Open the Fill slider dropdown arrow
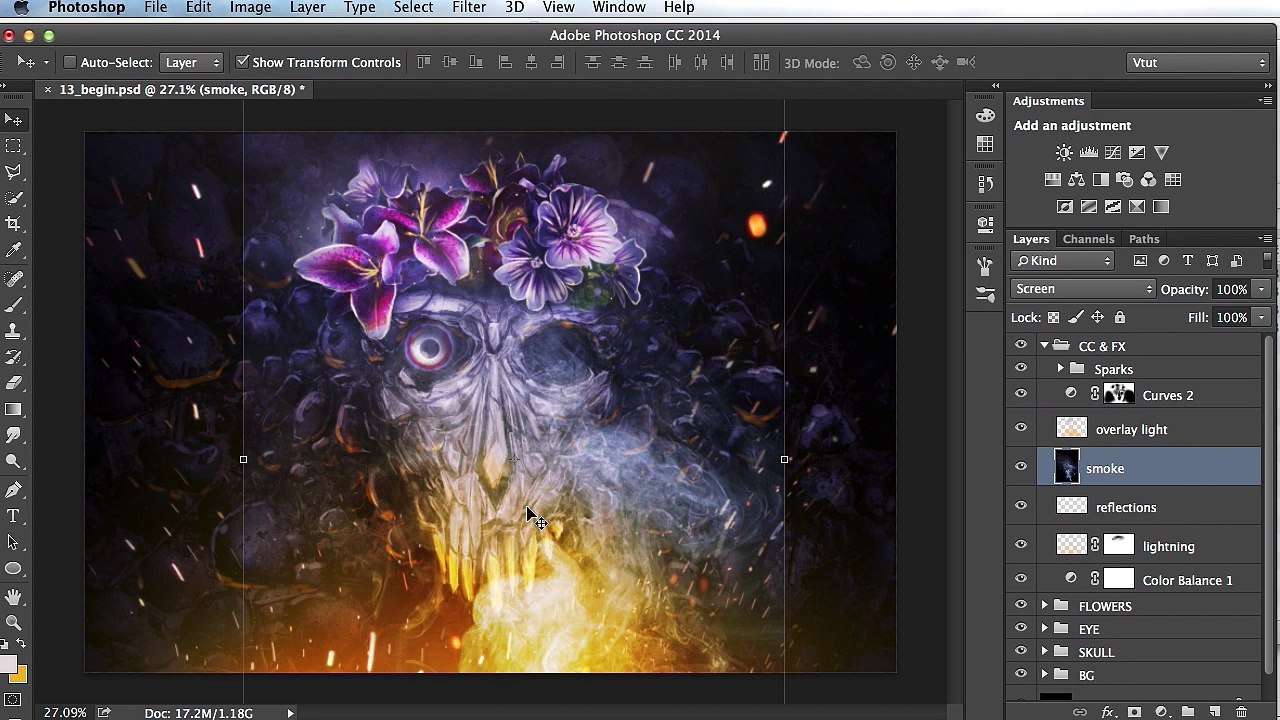Screen dimensions: 1280x720 pyautogui.click(x=1262, y=317)
